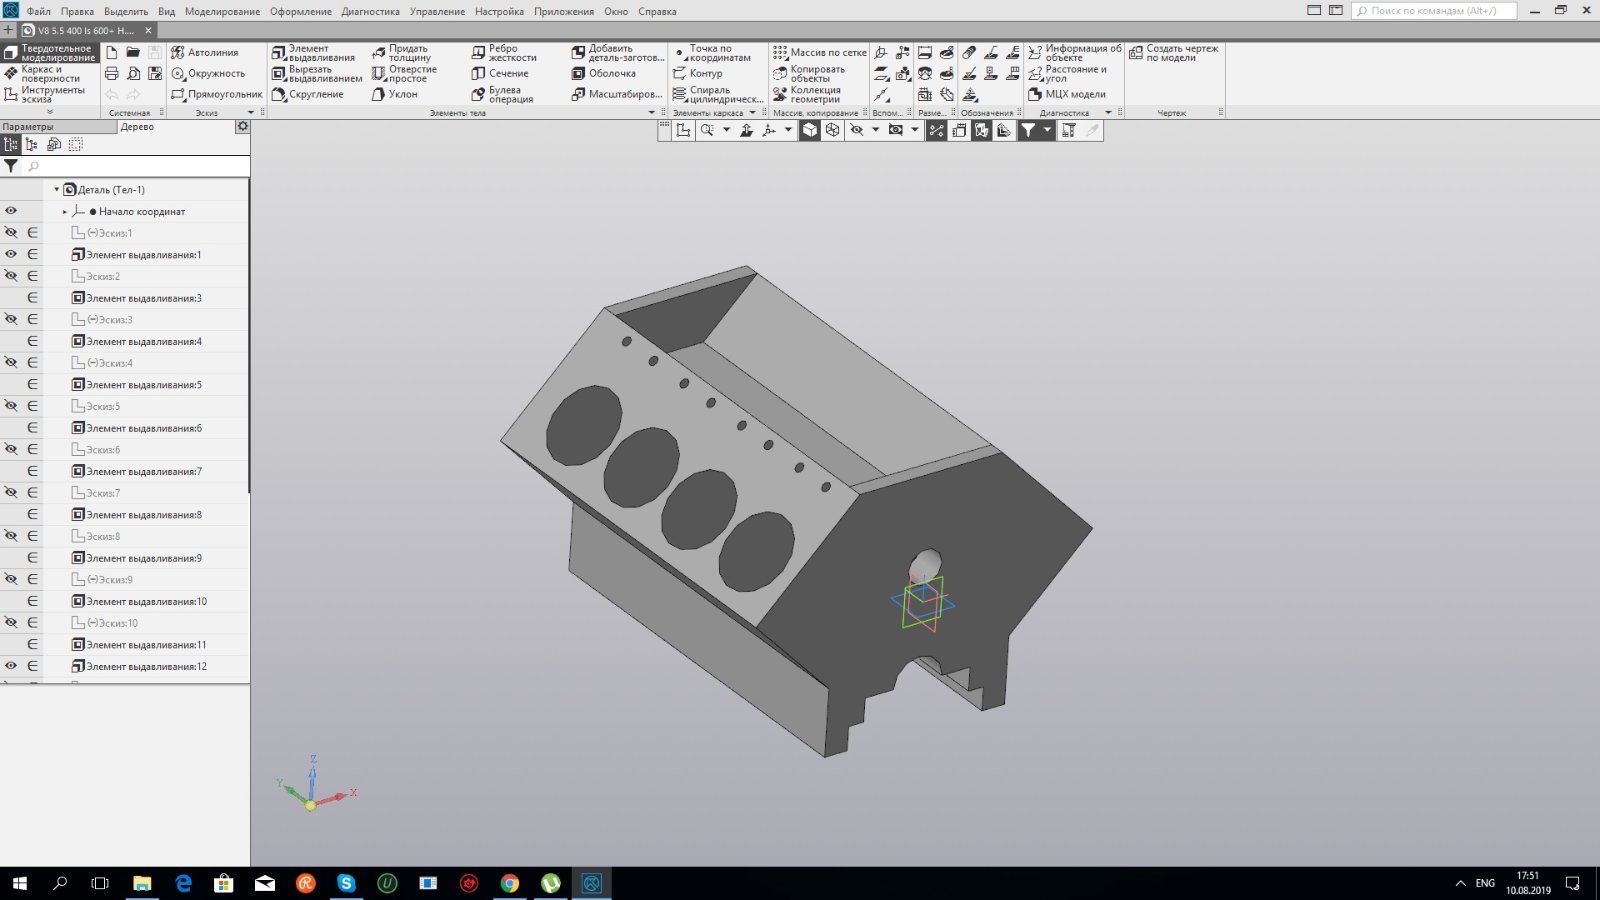Open tree panel settings gear
This screenshot has height=900, width=1600.
pyautogui.click(x=242, y=127)
